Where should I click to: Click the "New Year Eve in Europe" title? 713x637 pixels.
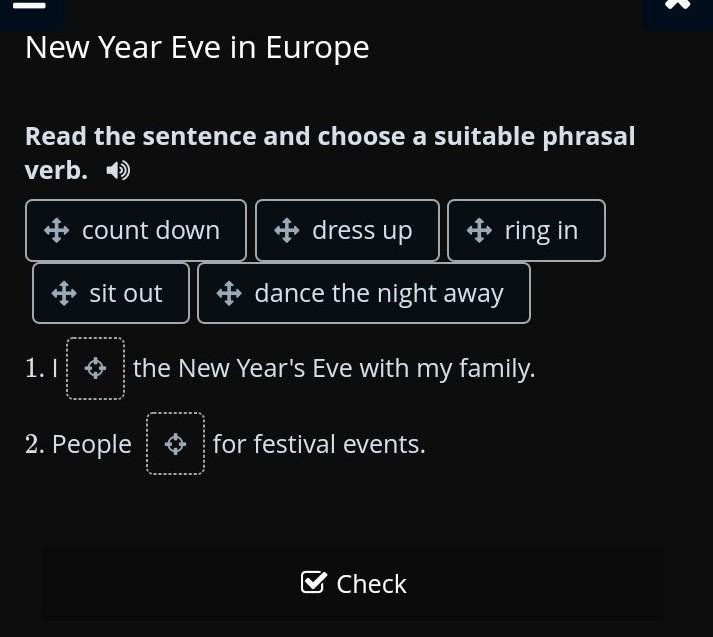pyautogui.click(x=197, y=48)
